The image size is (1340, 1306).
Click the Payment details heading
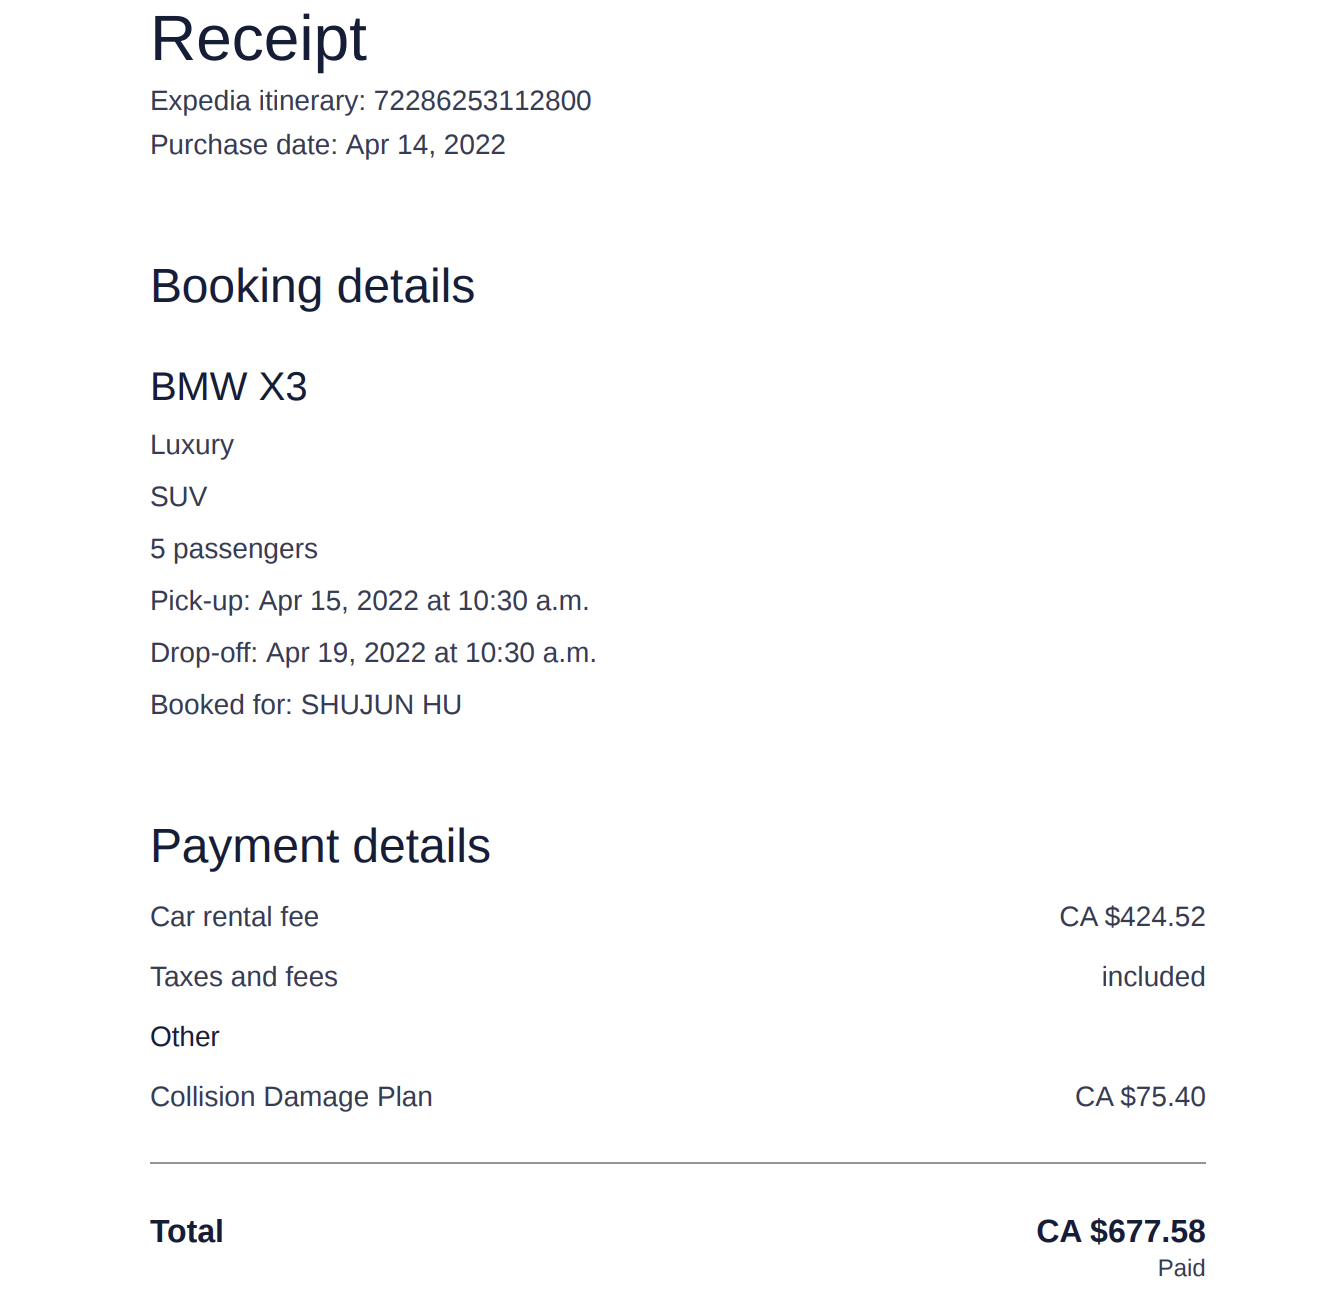[x=320, y=847]
